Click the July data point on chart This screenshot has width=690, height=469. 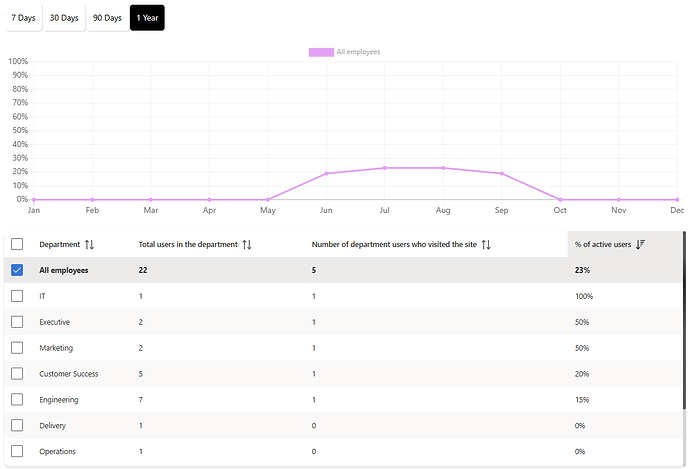384,168
